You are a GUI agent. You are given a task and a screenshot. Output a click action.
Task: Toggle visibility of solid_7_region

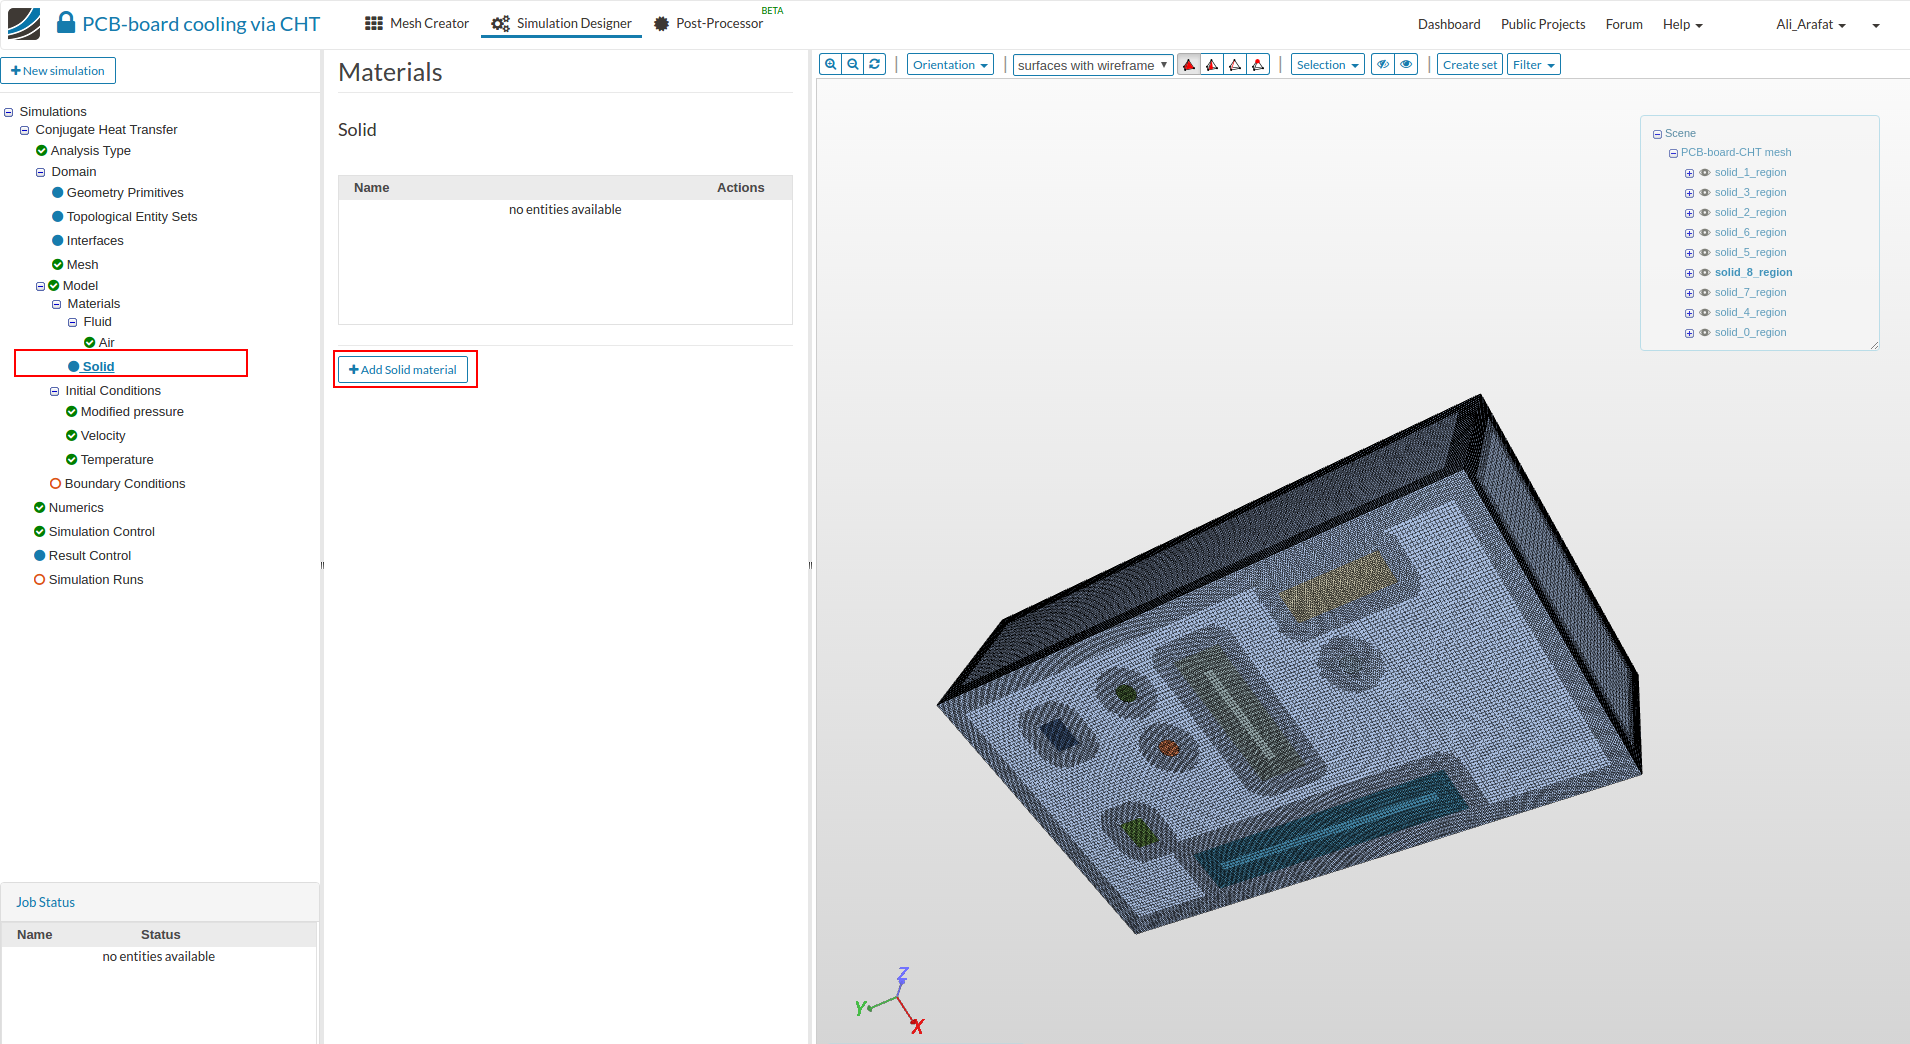(1705, 293)
